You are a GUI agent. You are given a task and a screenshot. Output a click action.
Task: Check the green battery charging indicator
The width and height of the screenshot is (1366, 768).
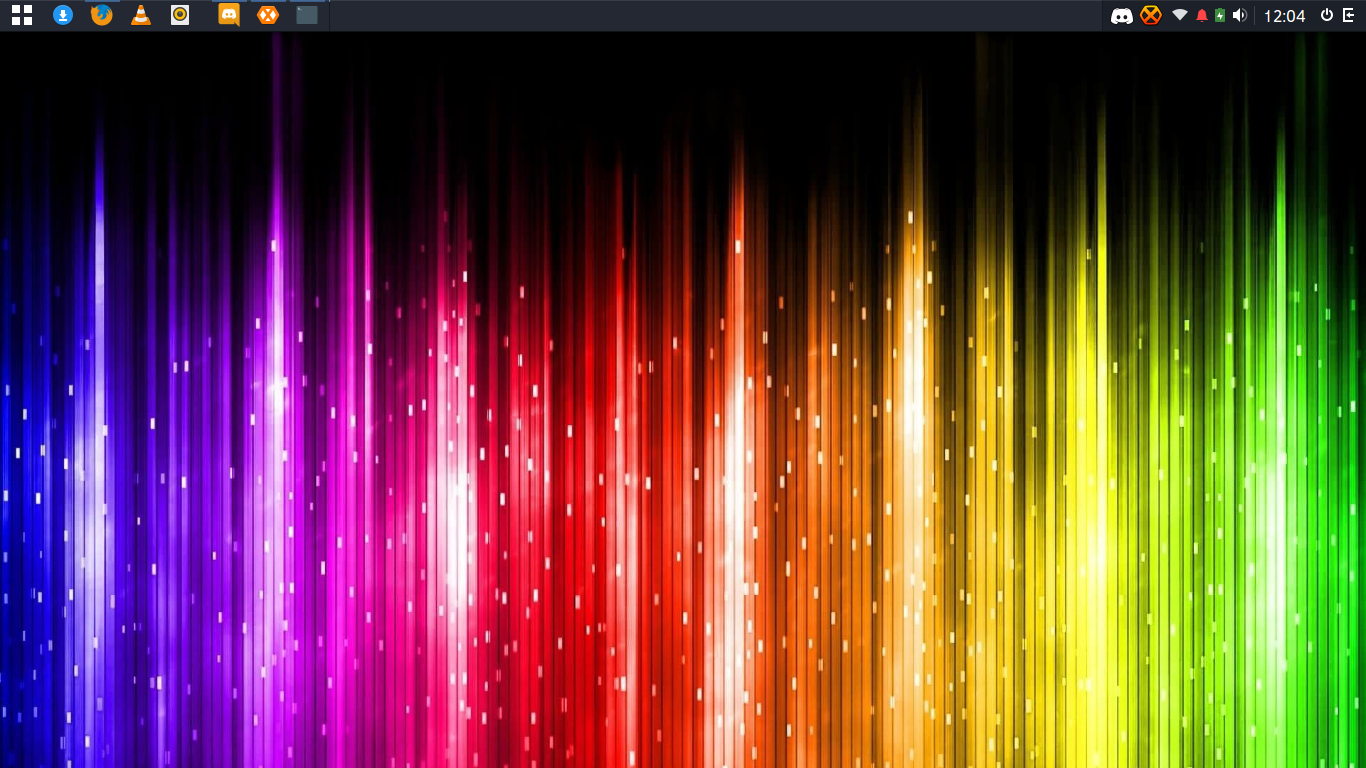[1220, 15]
